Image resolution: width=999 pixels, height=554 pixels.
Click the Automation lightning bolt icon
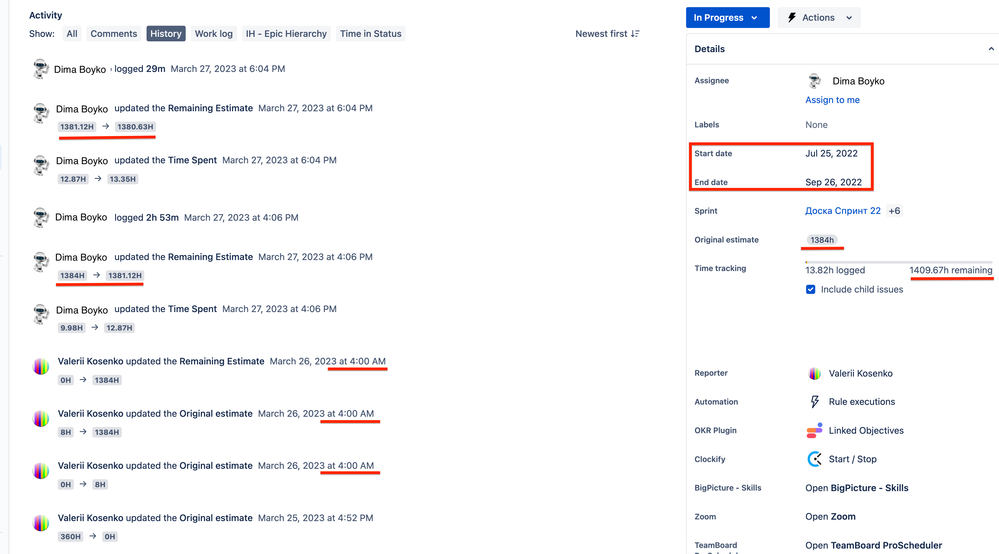point(814,402)
